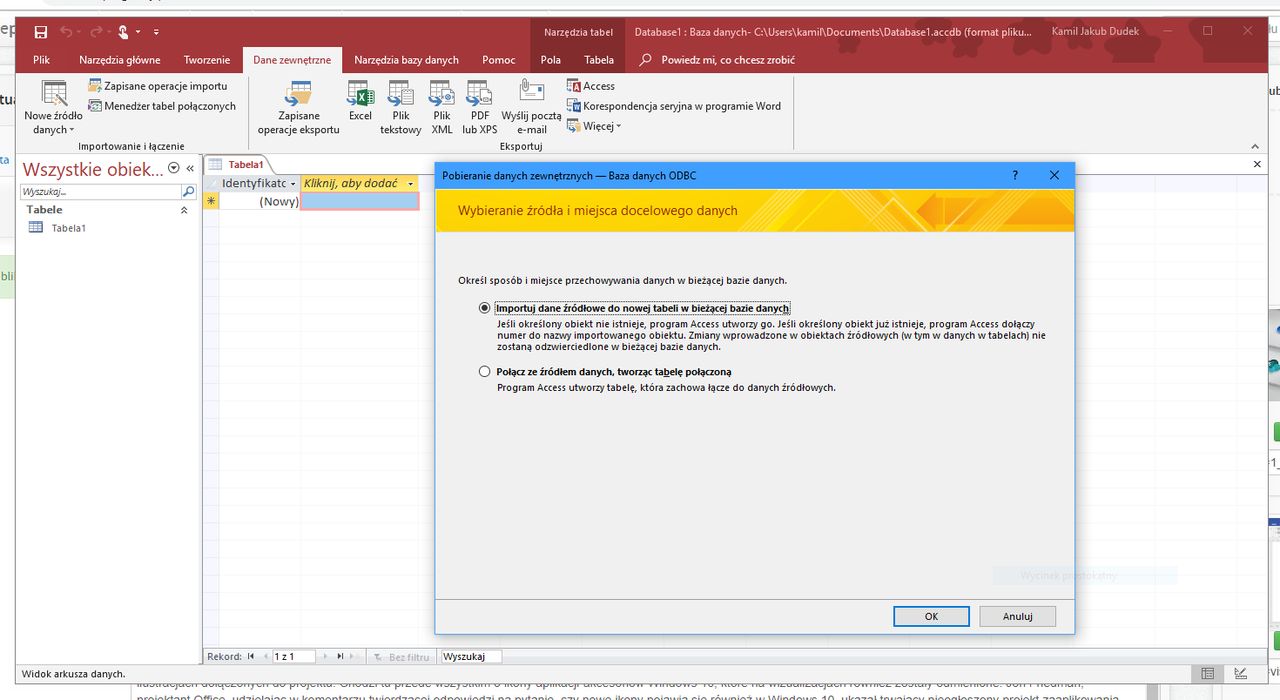Click the touch/mouse mode icon in the title bar
Viewport: 1280px width, 700px height.
pyautogui.click(x=123, y=32)
